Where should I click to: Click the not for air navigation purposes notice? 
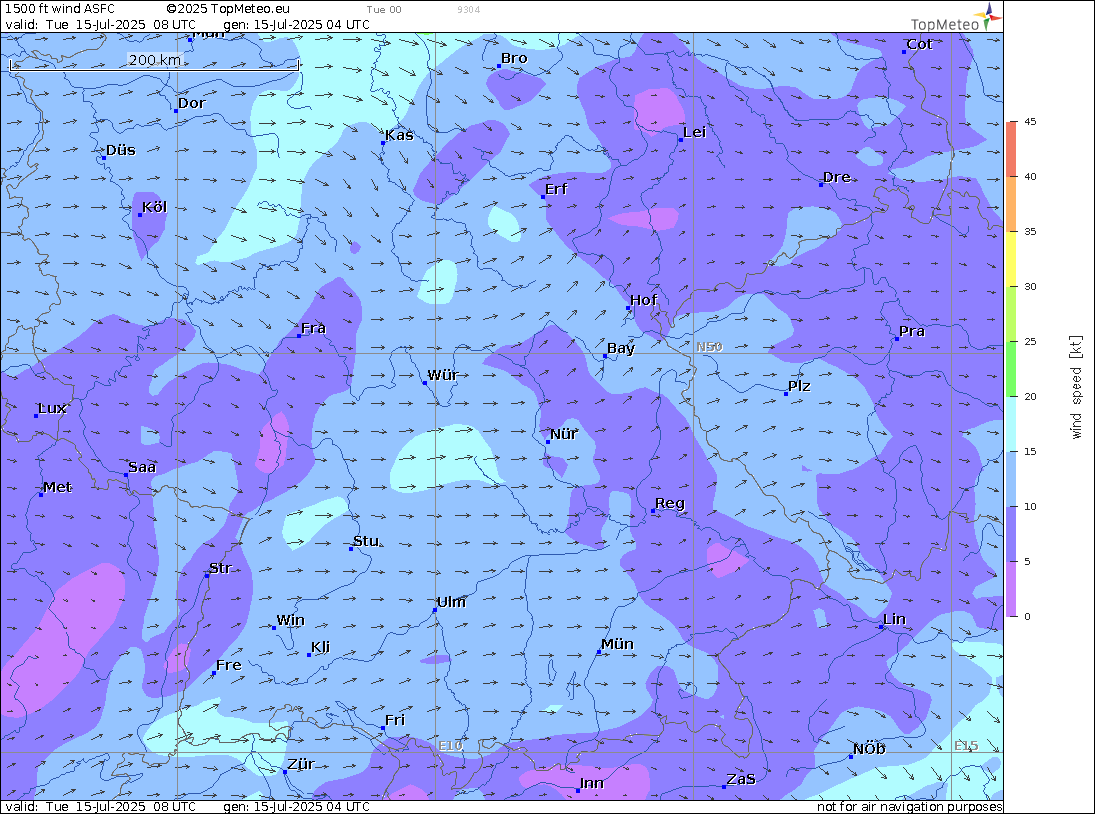[910, 806]
